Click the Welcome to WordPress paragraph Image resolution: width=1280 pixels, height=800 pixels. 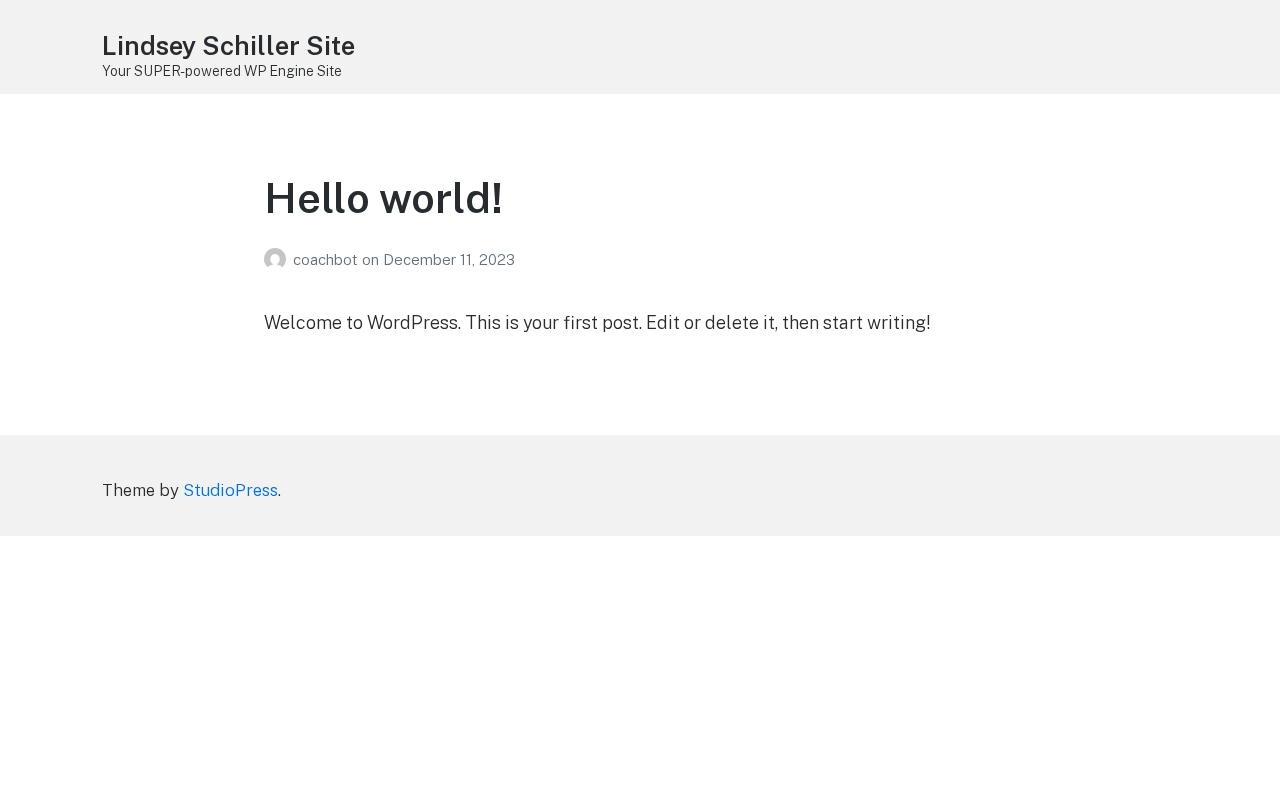(597, 323)
